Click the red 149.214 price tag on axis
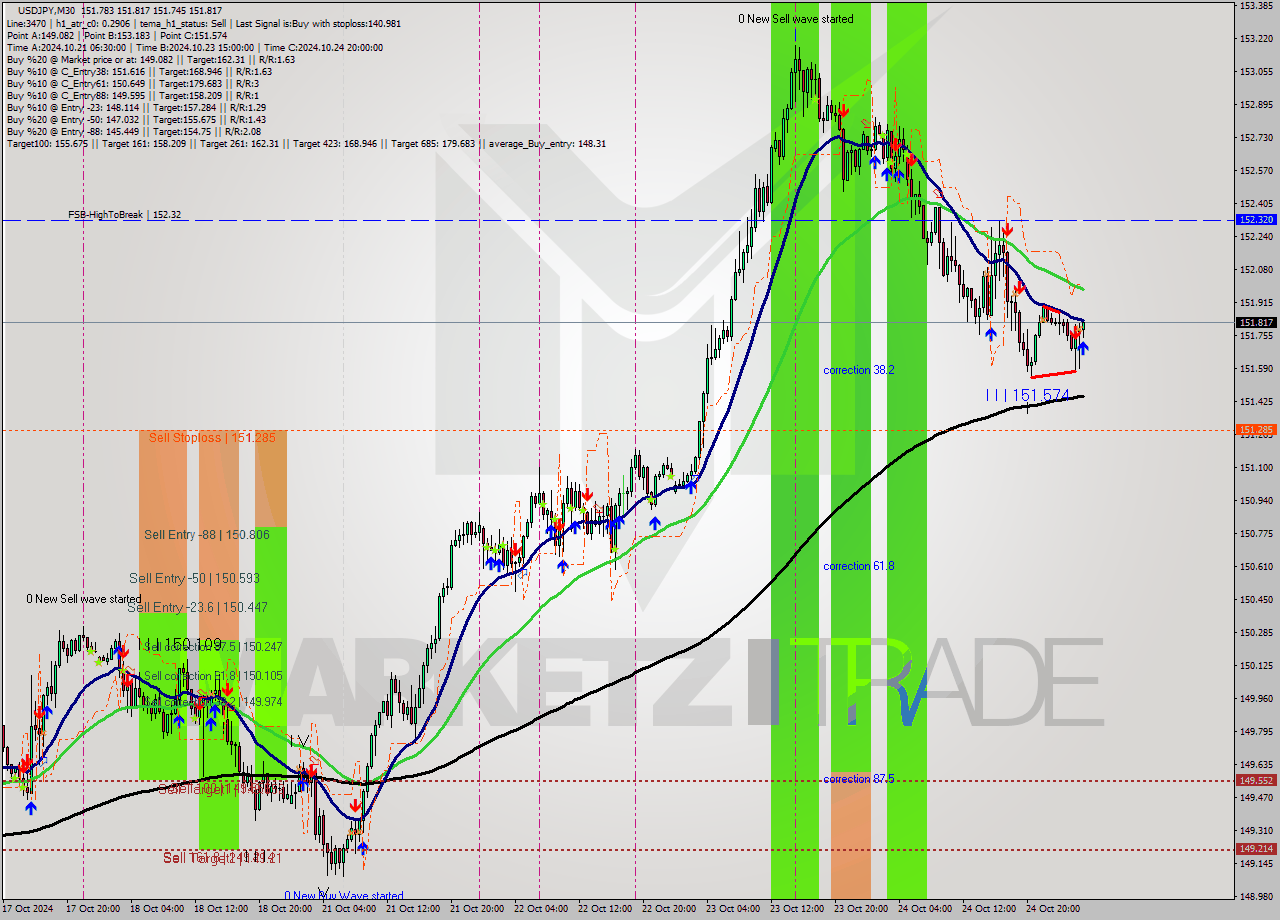 point(1256,849)
